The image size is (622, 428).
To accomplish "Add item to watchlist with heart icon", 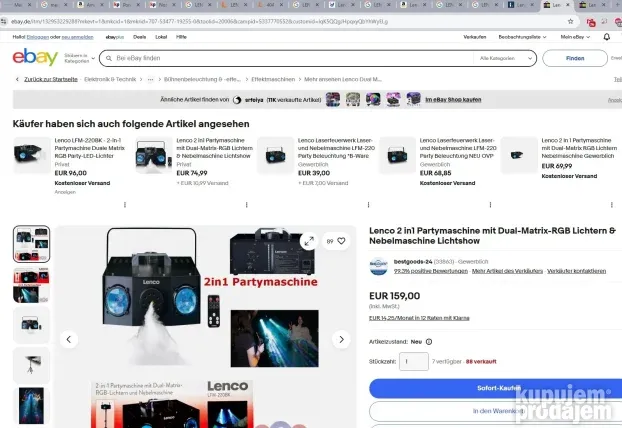I will pyautogui.click(x=341, y=241).
